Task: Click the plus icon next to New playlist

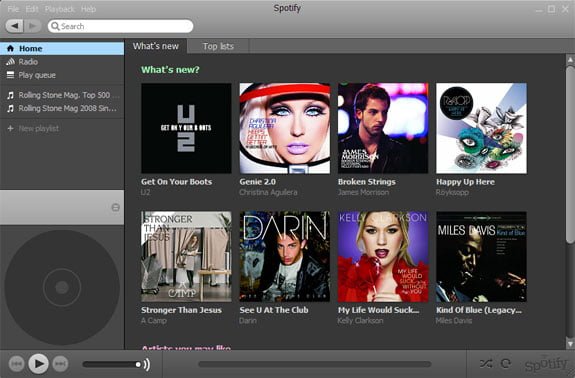Action: (10, 128)
